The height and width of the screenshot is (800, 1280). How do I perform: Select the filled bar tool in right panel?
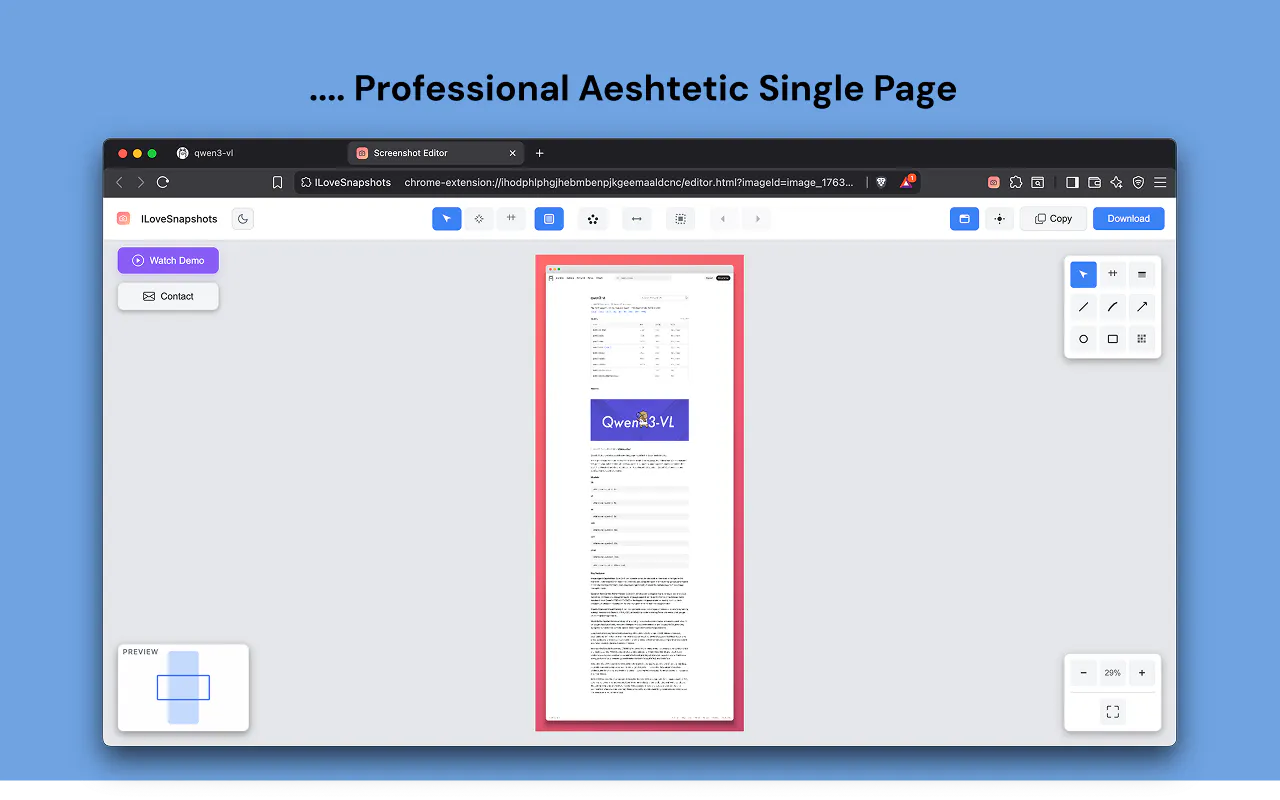click(x=1142, y=274)
